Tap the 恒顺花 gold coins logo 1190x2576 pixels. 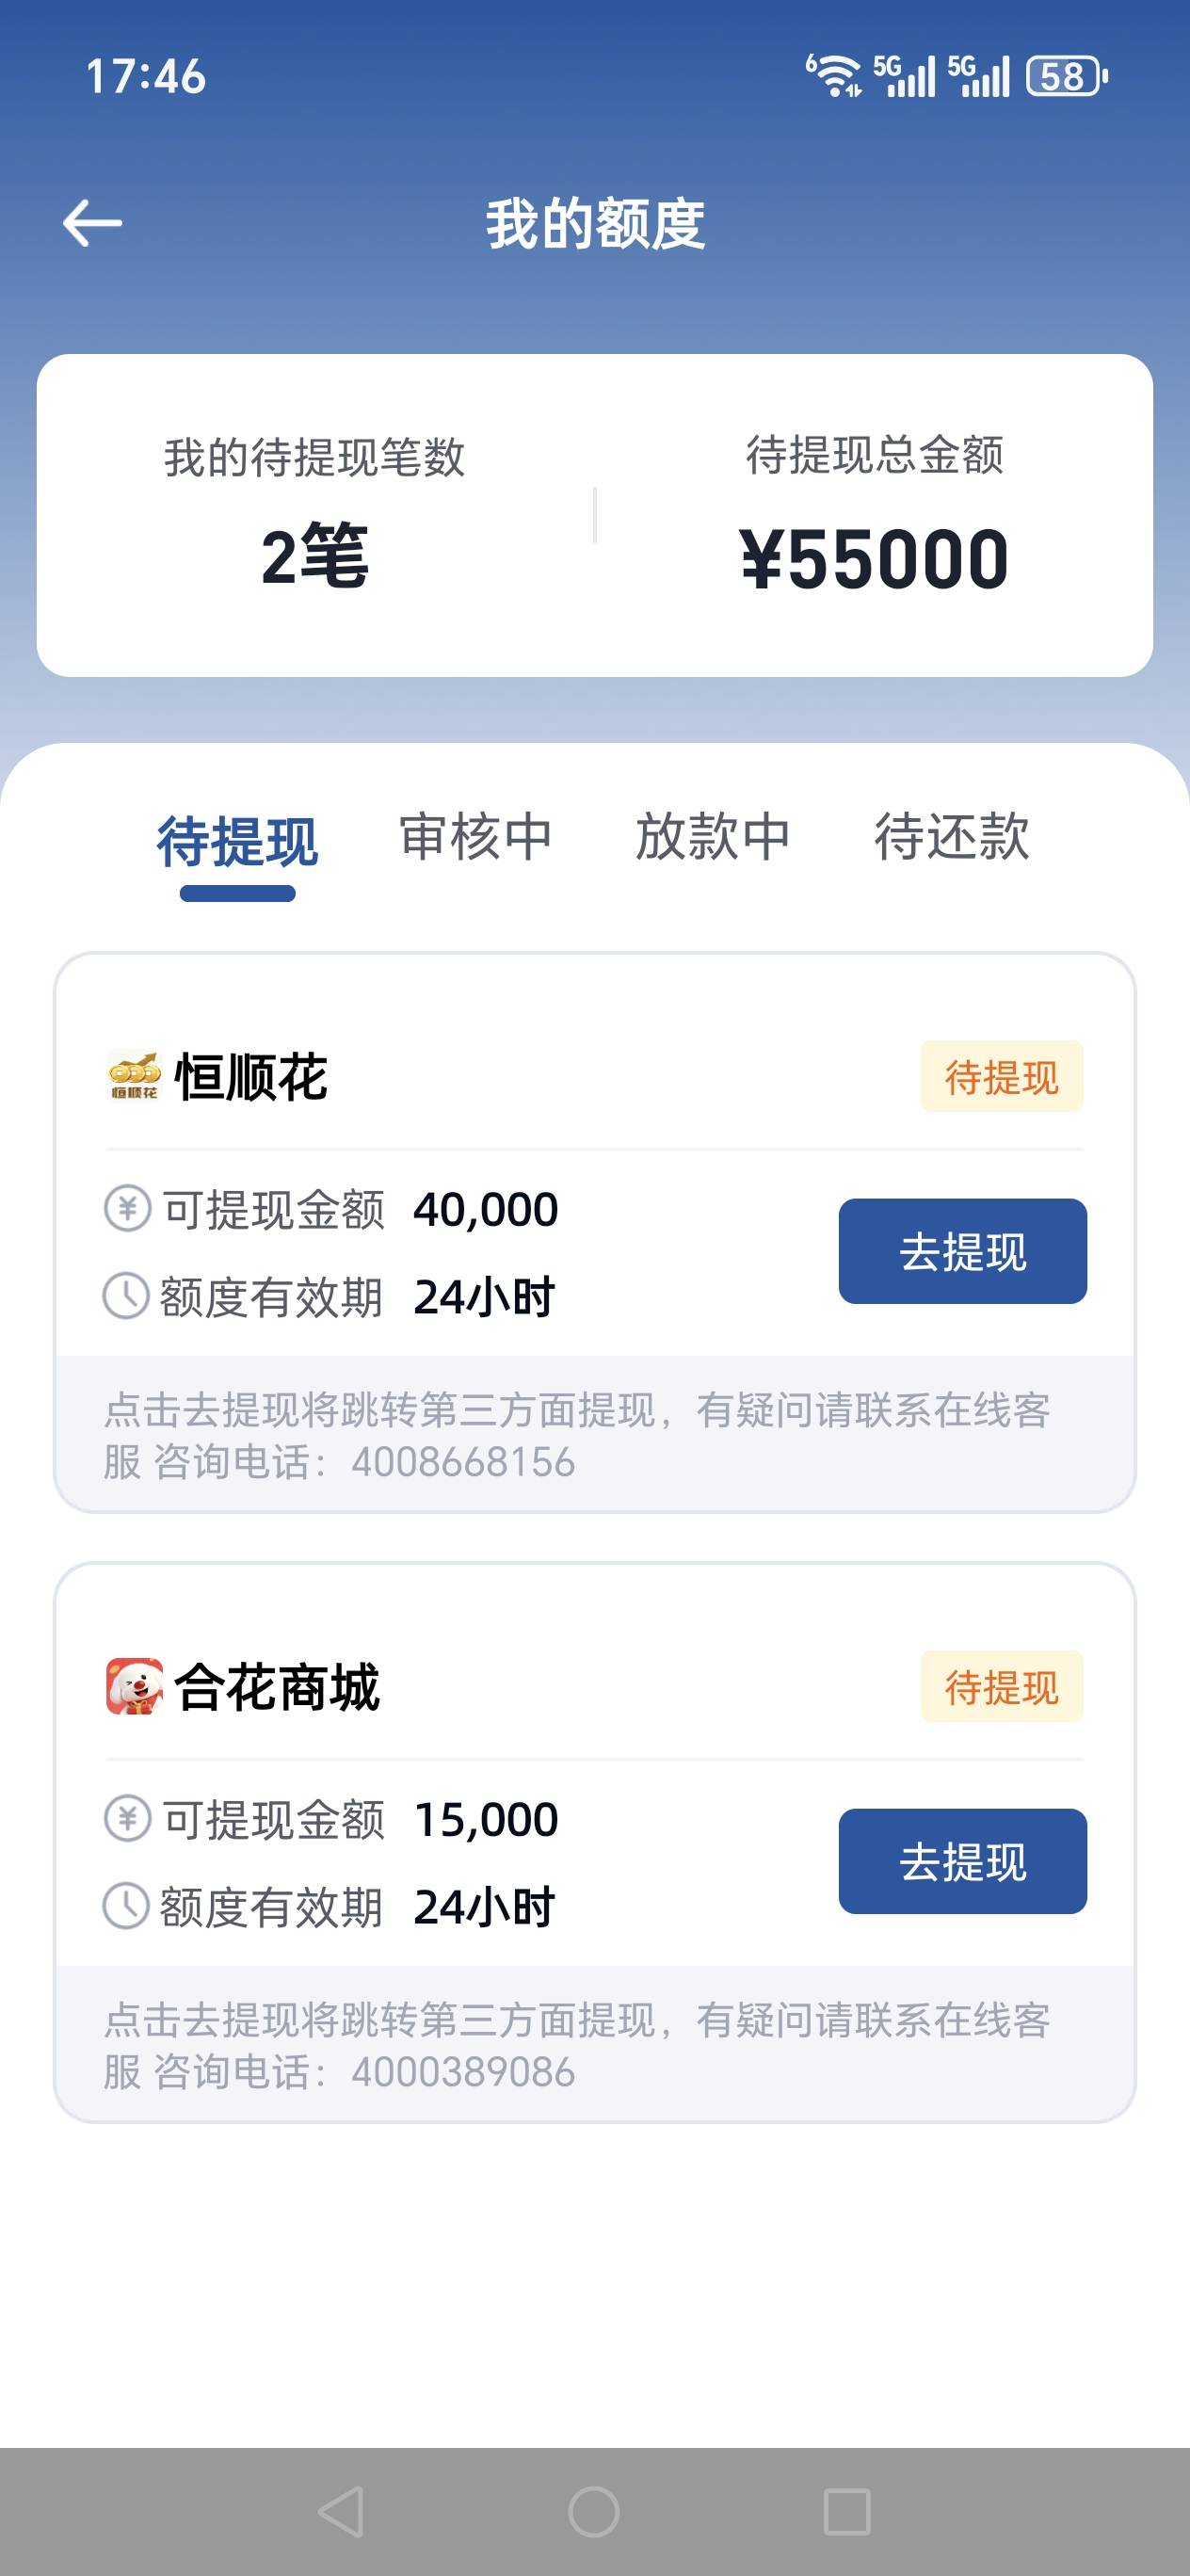134,1076
